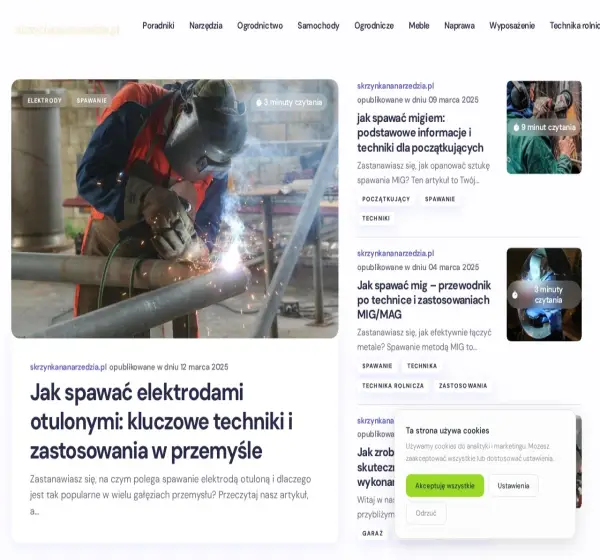Click the excerpt Zastanawiasz się, jak efektywnie łączyć
The image size is (600, 560).
[424, 340]
